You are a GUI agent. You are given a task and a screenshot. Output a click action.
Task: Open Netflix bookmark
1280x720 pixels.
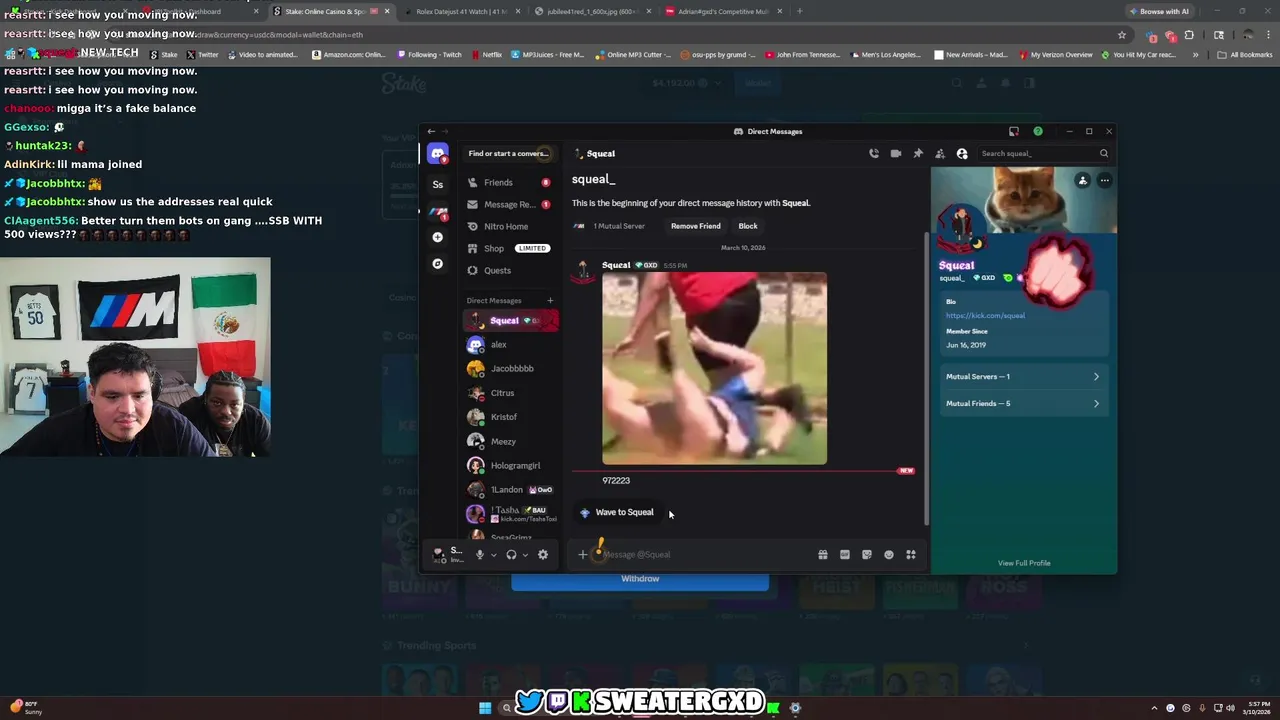(486, 55)
